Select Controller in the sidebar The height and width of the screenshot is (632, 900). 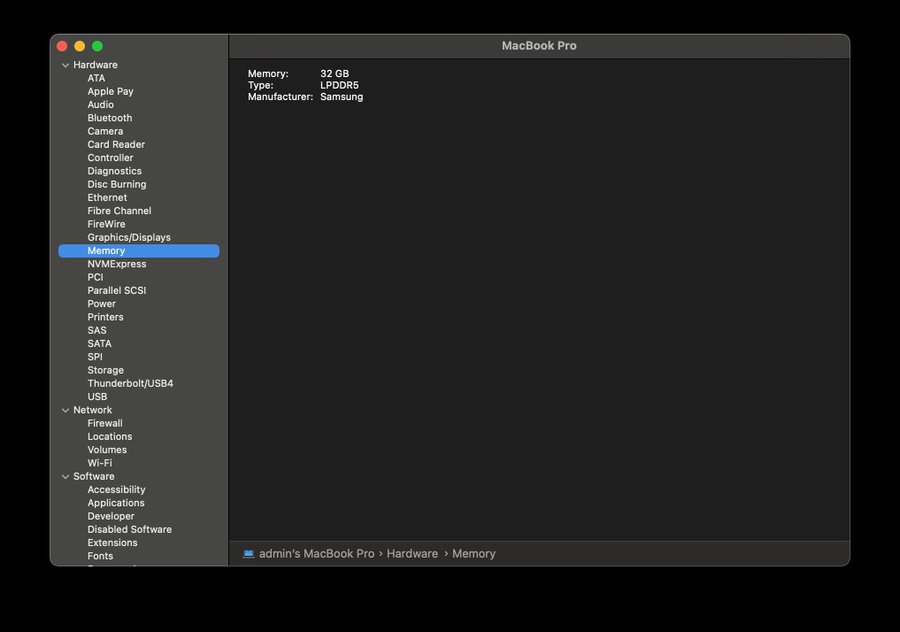tap(110, 157)
